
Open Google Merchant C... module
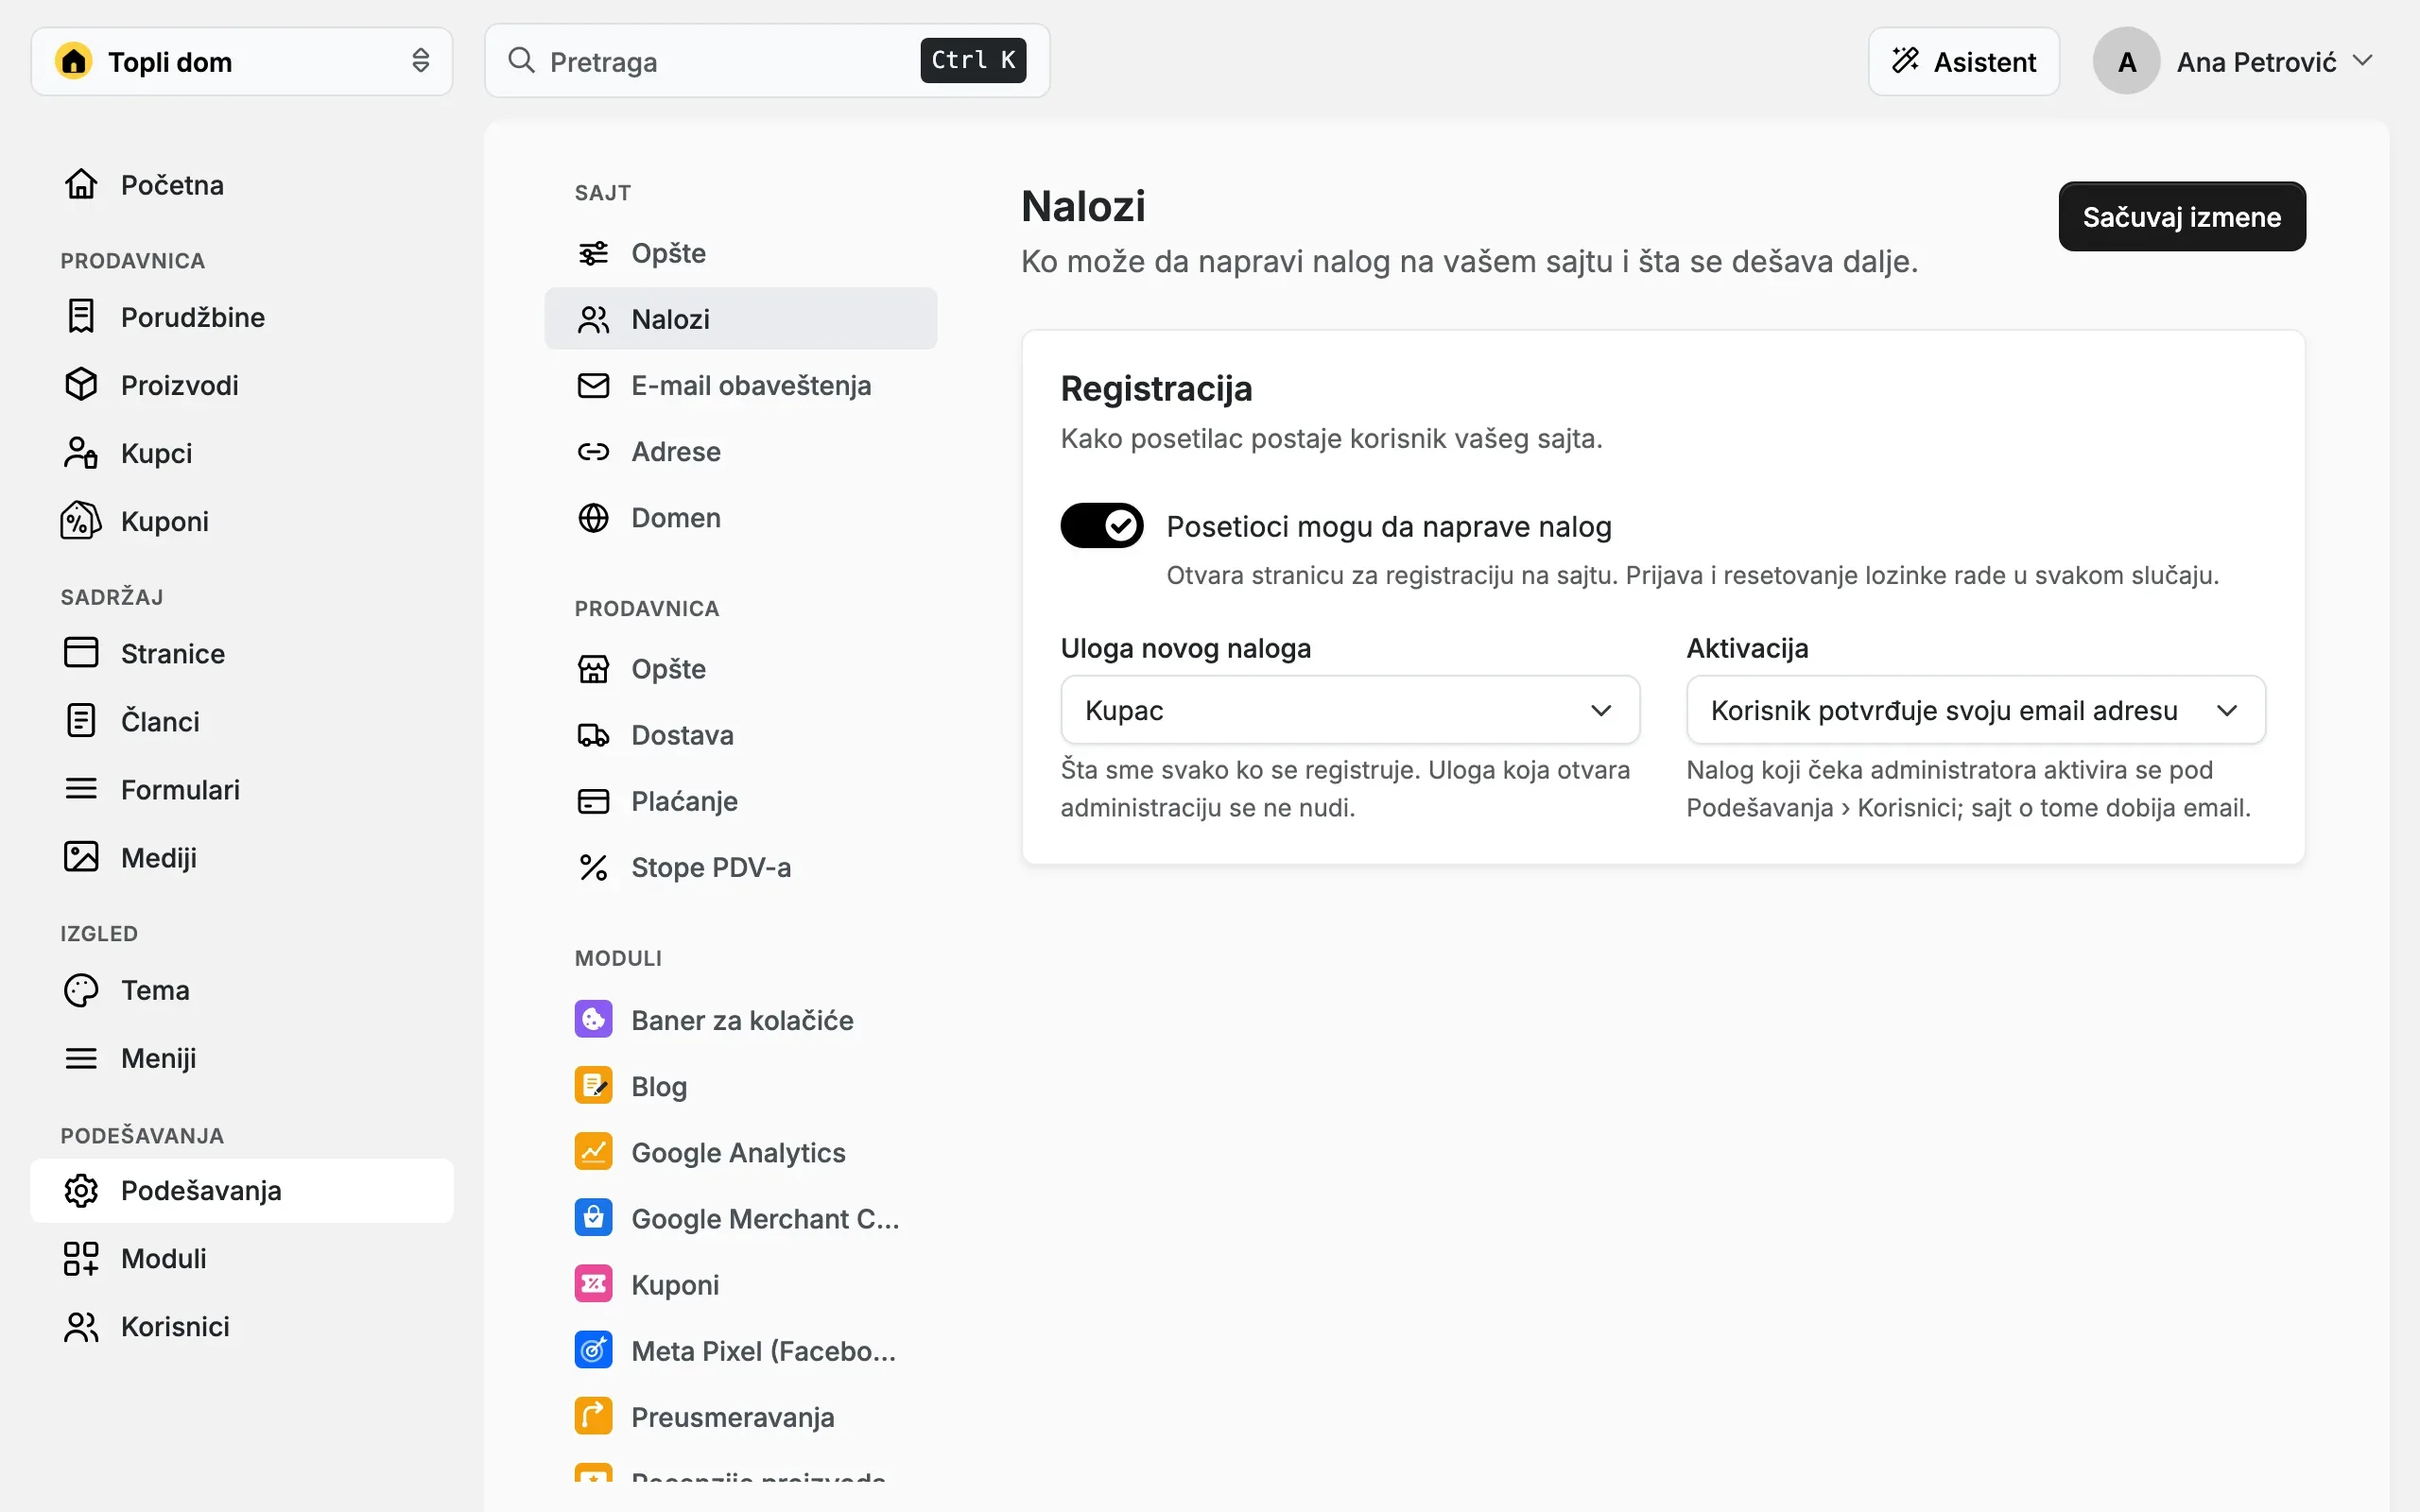click(x=740, y=1218)
